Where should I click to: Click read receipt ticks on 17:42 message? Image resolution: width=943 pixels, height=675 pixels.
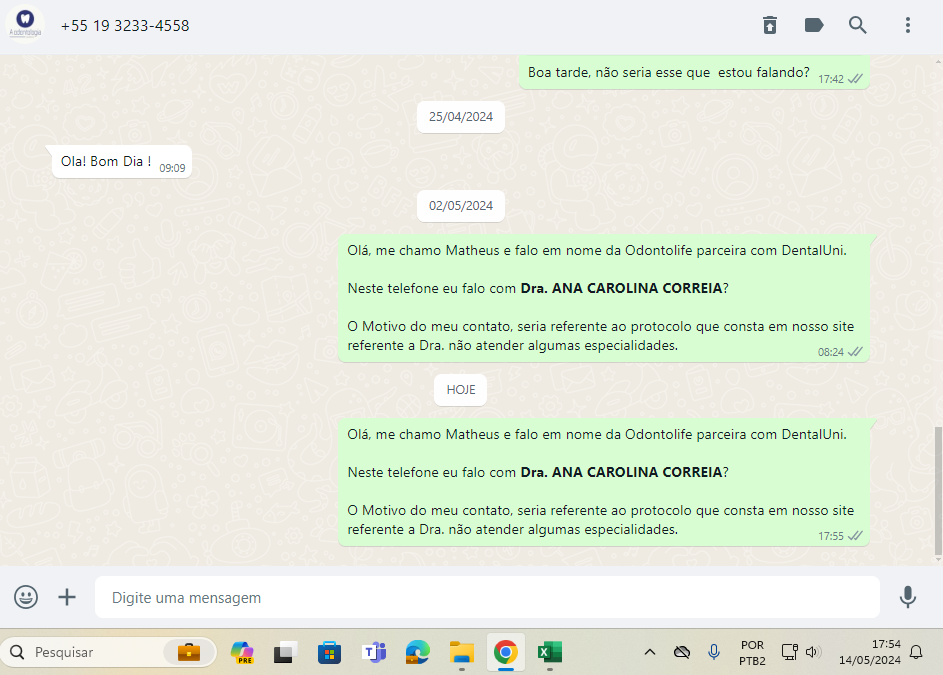(855, 79)
